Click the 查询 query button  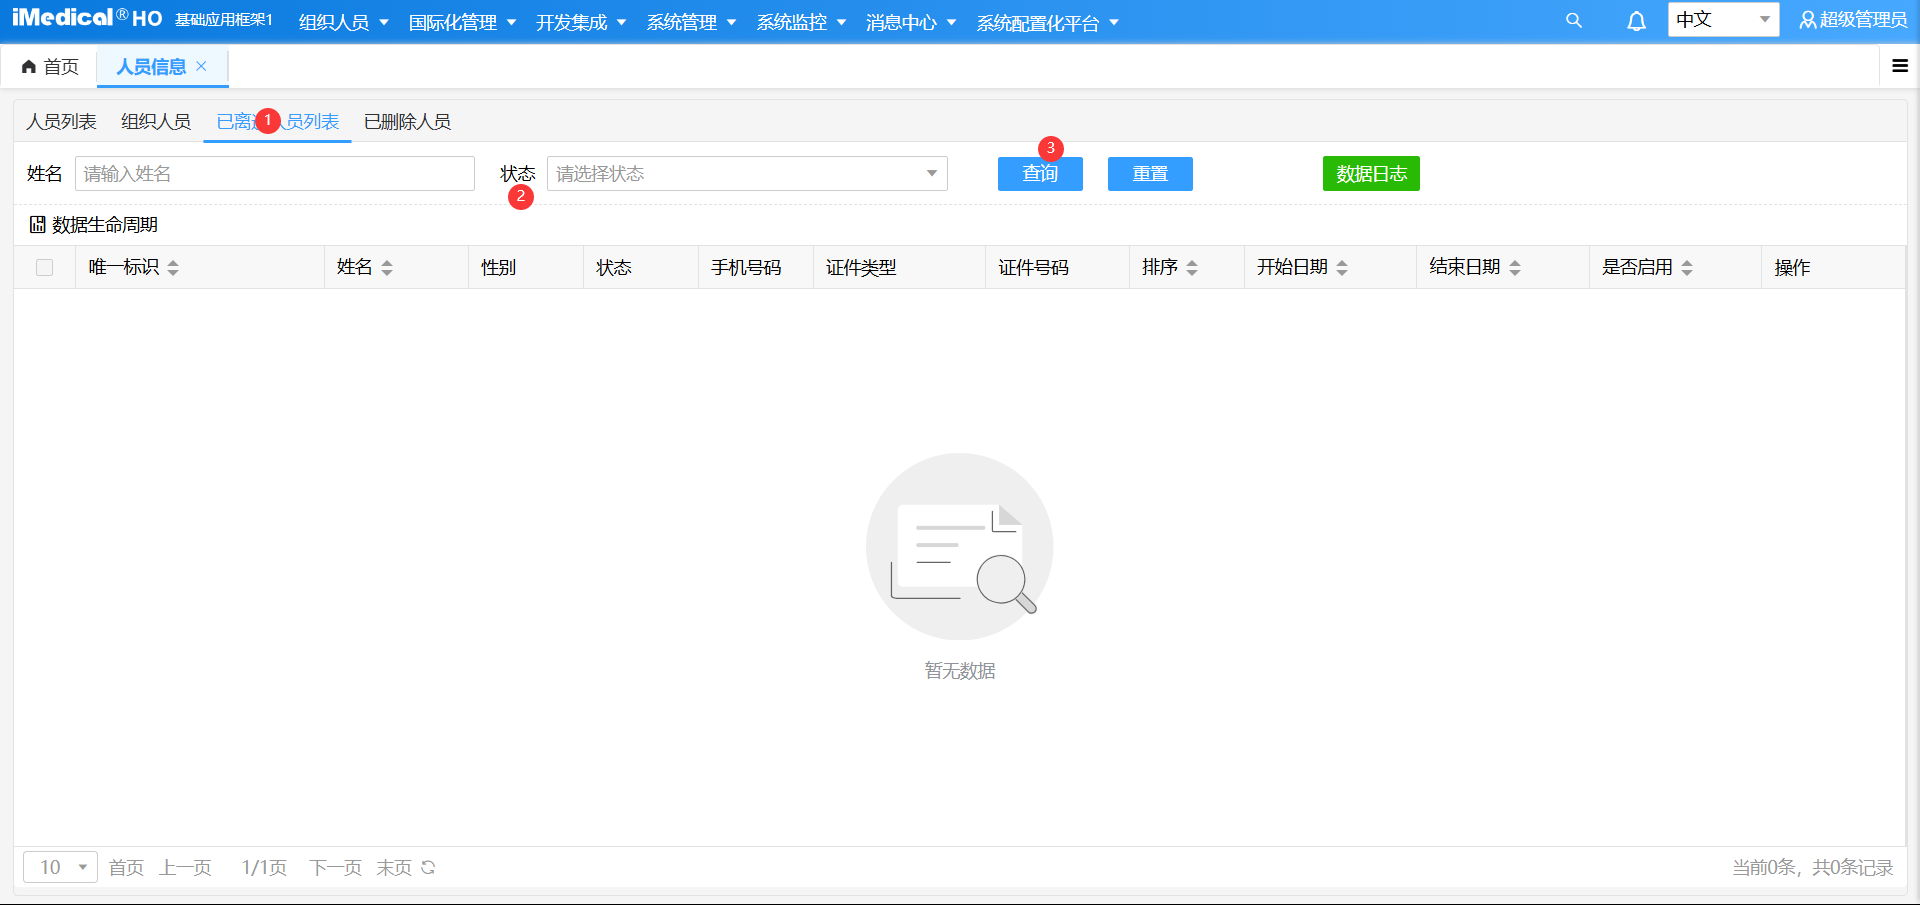[1040, 173]
